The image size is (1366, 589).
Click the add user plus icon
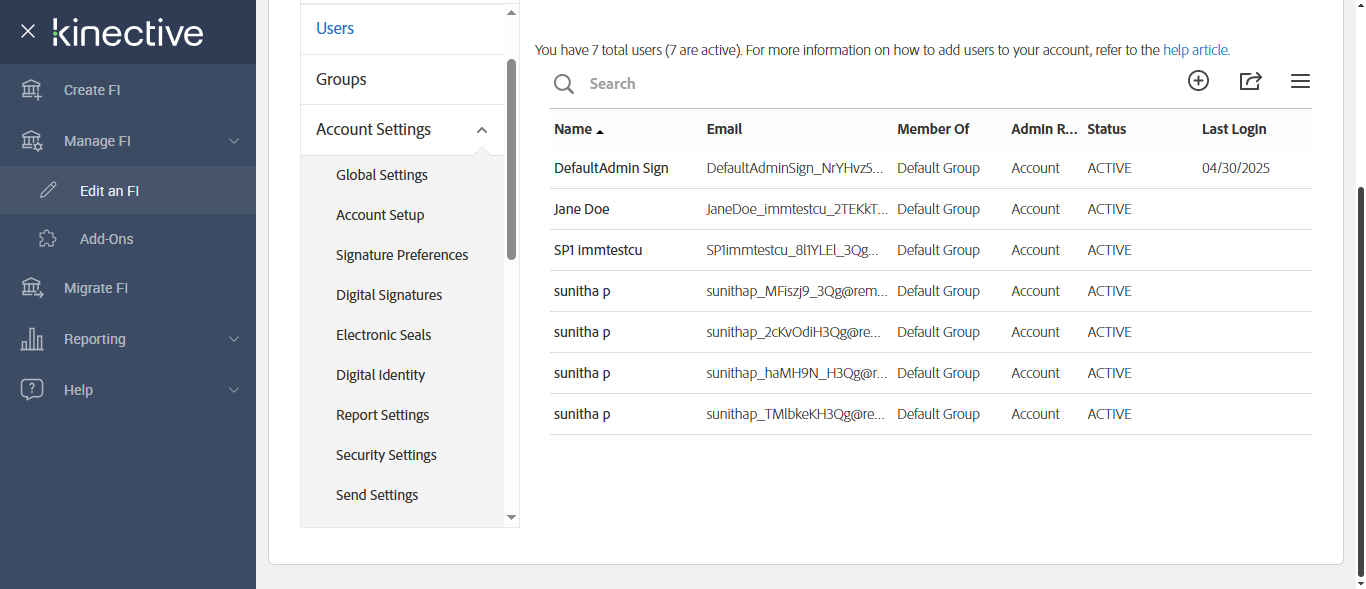[x=1198, y=81]
